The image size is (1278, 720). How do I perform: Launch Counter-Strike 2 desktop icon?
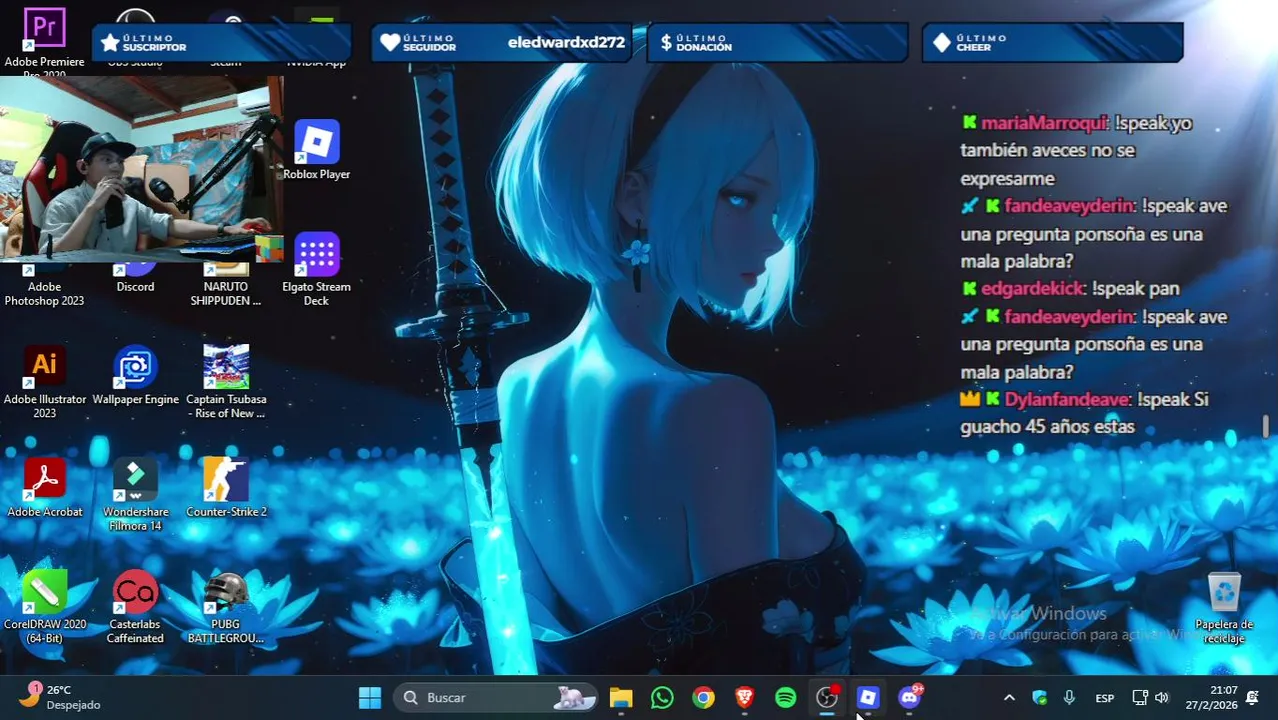[x=226, y=487]
